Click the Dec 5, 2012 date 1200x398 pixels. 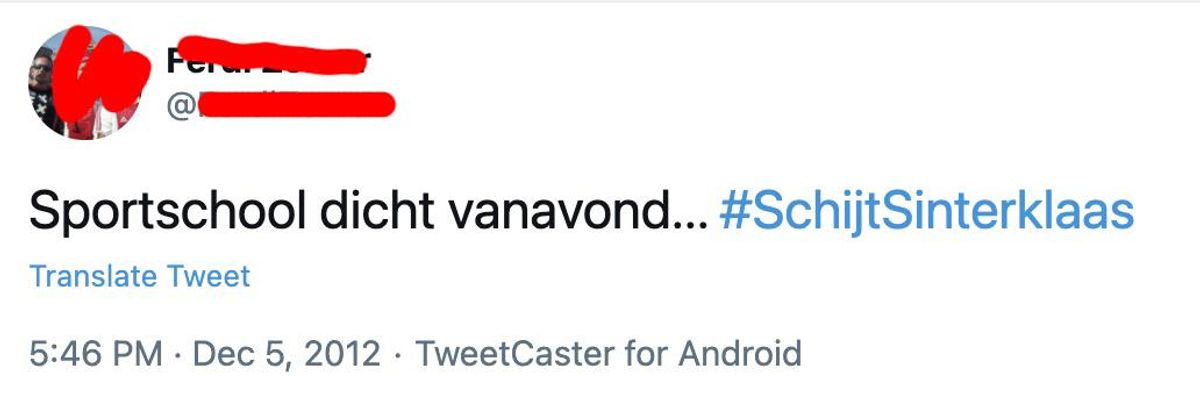[x=286, y=353]
